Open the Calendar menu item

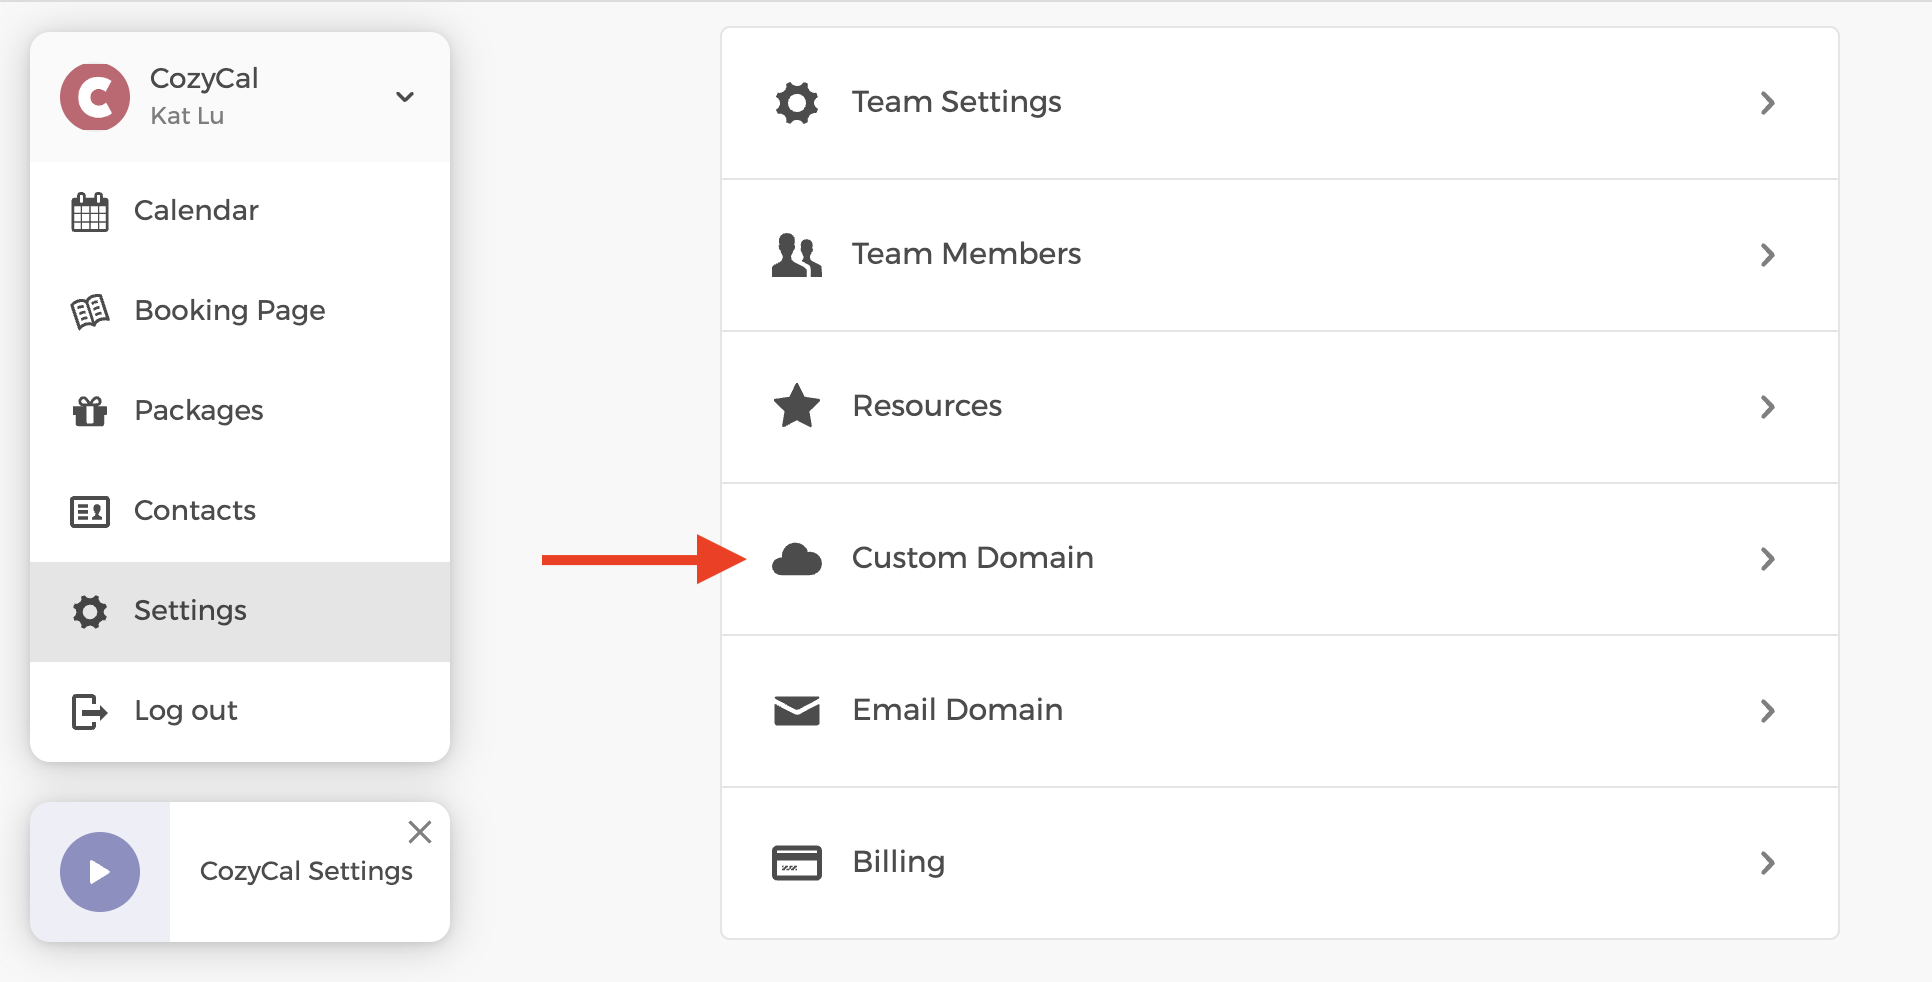tap(240, 211)
